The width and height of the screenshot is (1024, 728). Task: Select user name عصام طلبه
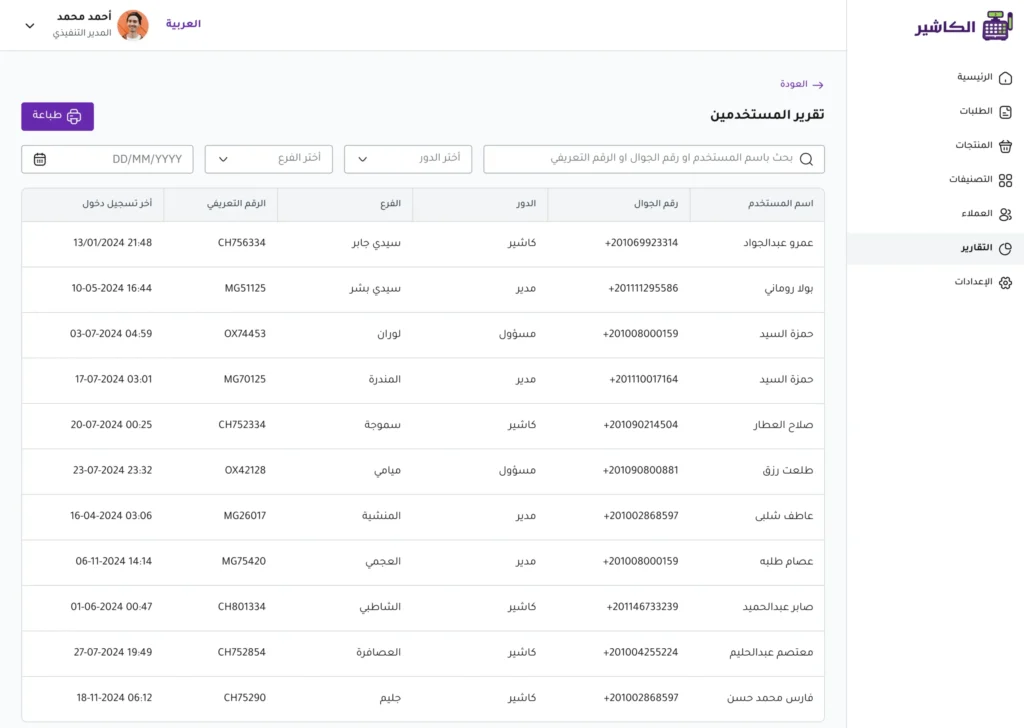786,562
